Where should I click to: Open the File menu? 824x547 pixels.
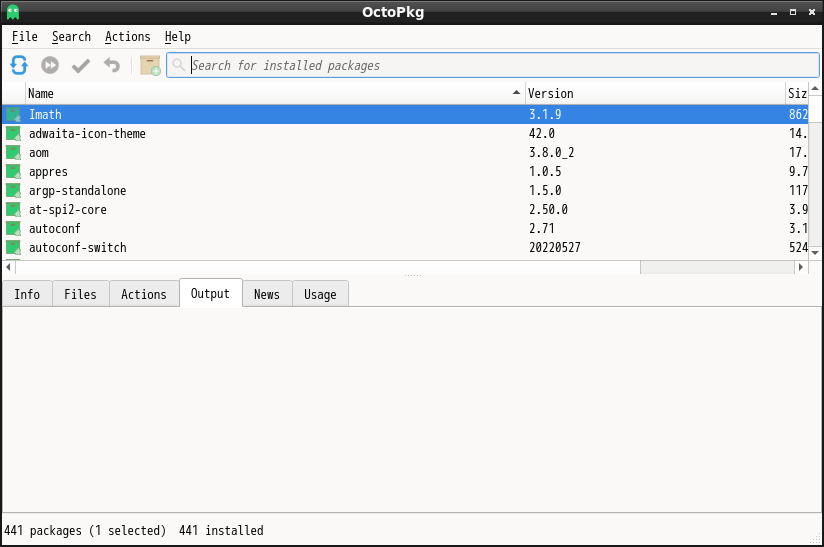[25, 37]
